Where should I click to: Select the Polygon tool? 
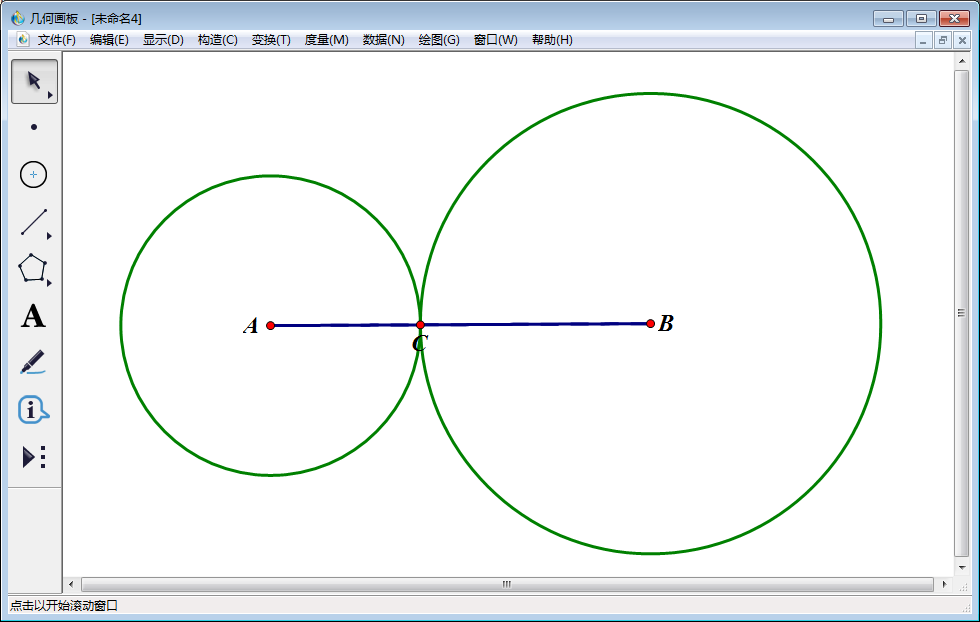(x=34, y=269)
